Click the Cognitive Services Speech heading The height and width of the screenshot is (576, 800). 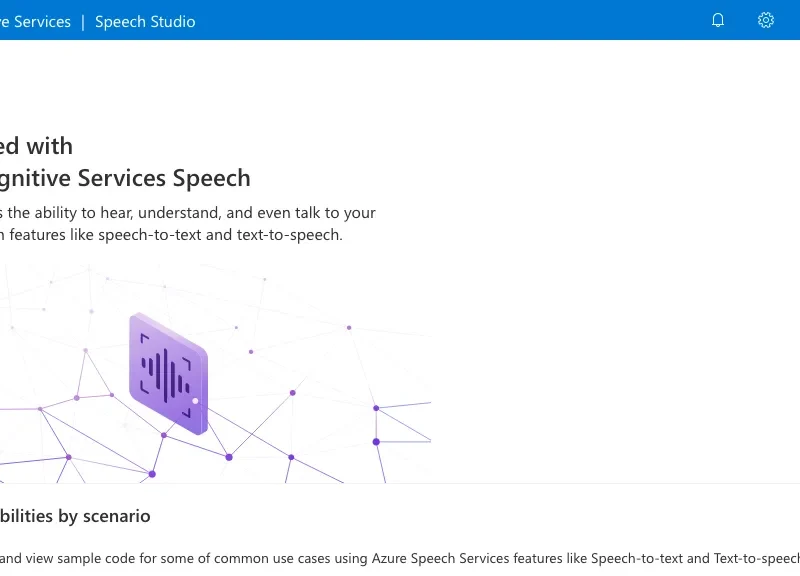click(125, 177)
